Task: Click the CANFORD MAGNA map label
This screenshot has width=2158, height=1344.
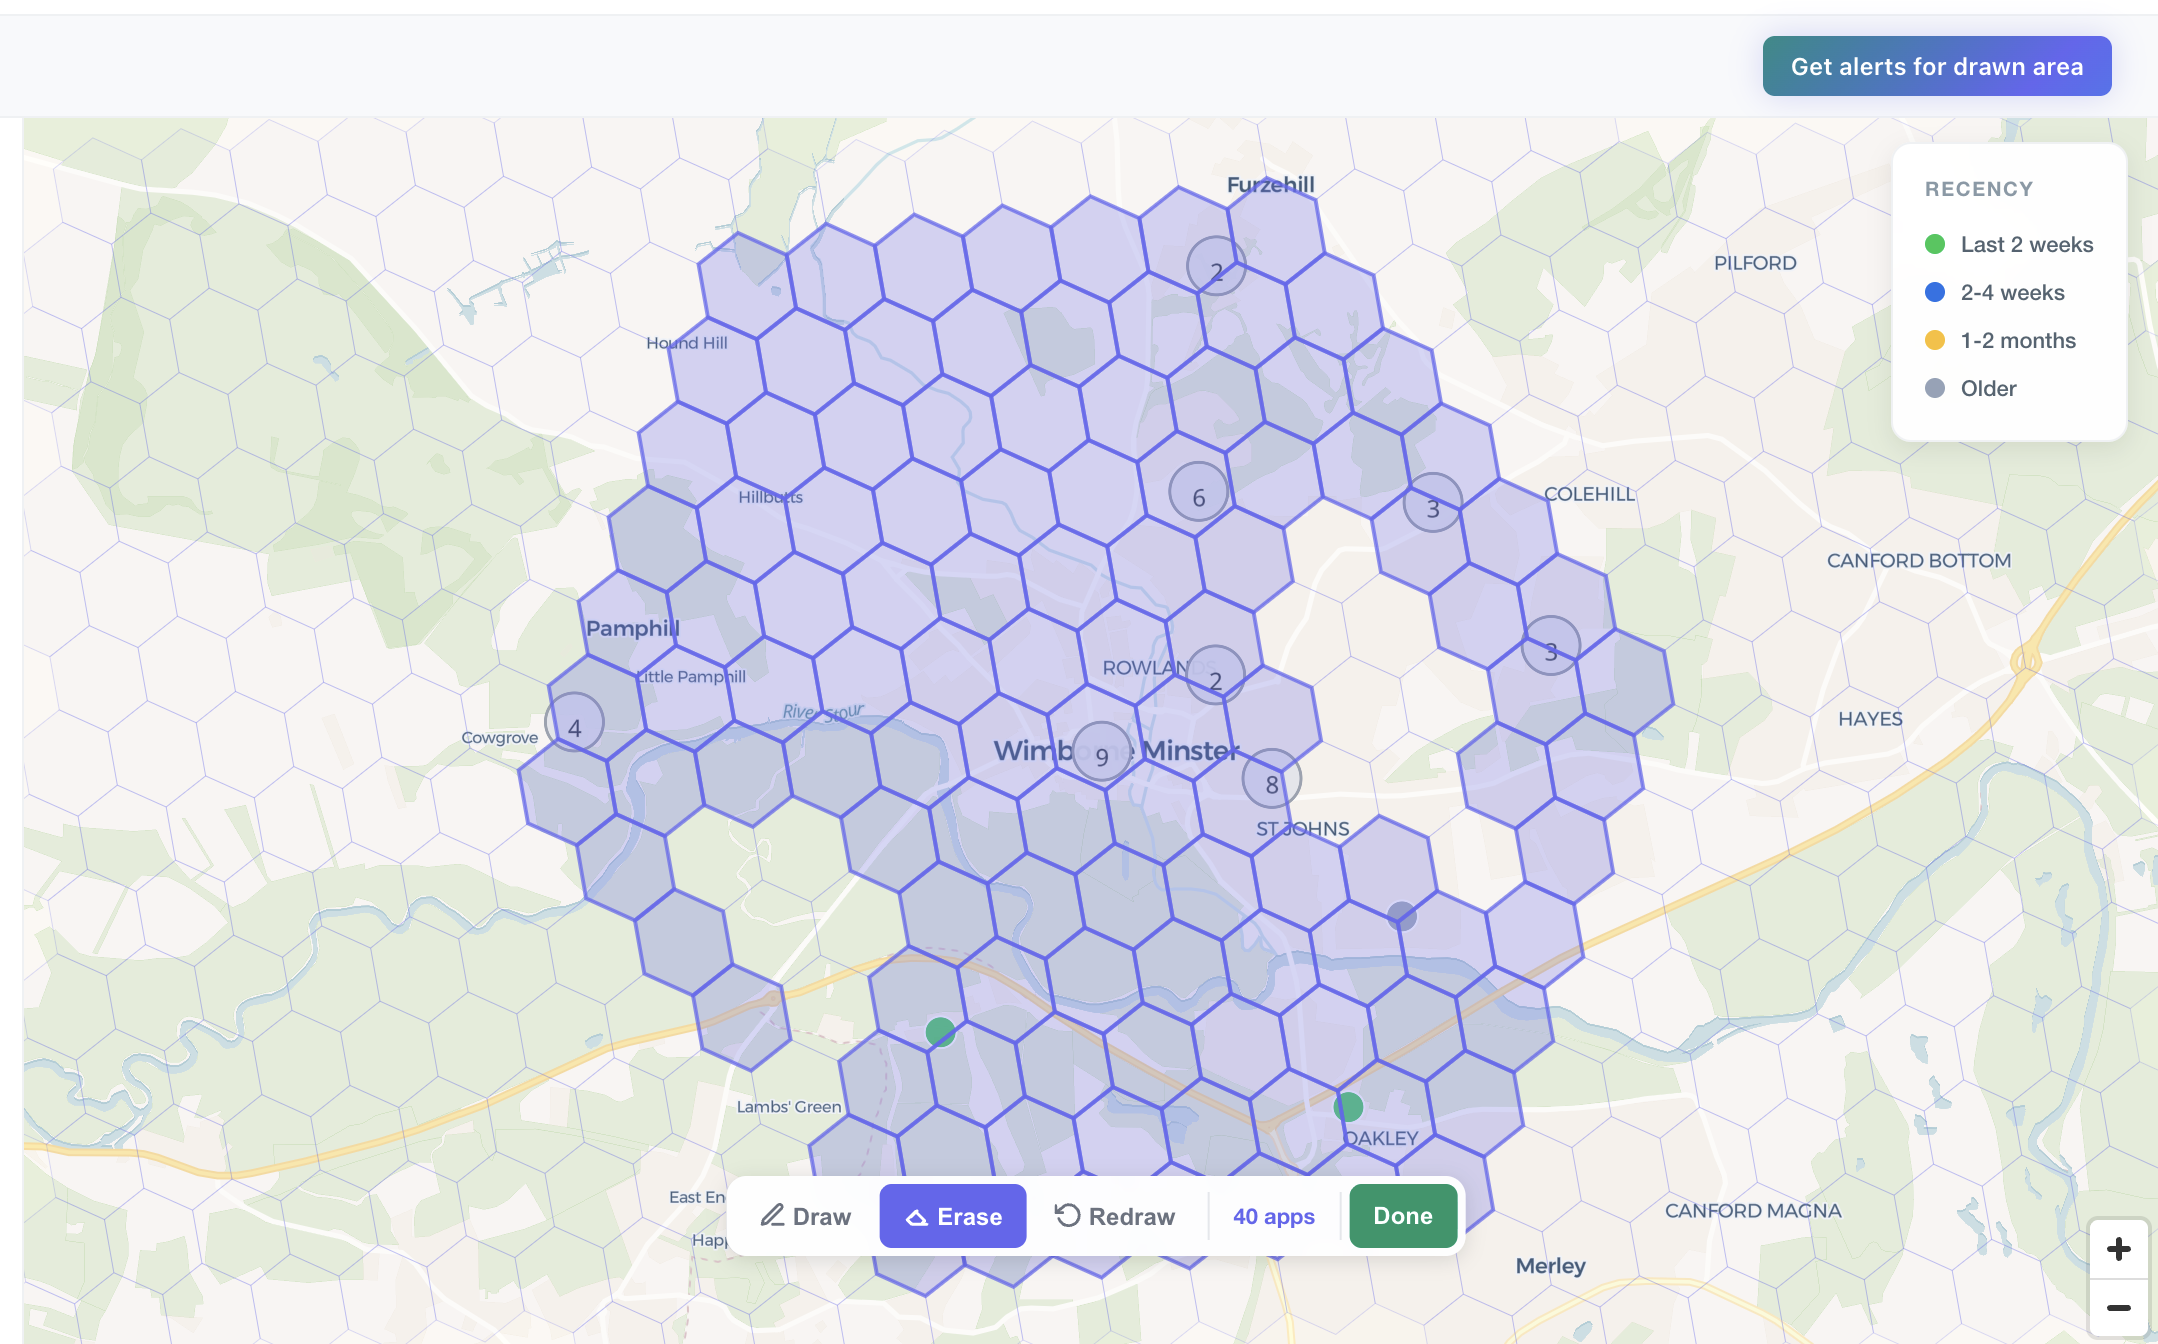Action: [x=1753, y=1211]
